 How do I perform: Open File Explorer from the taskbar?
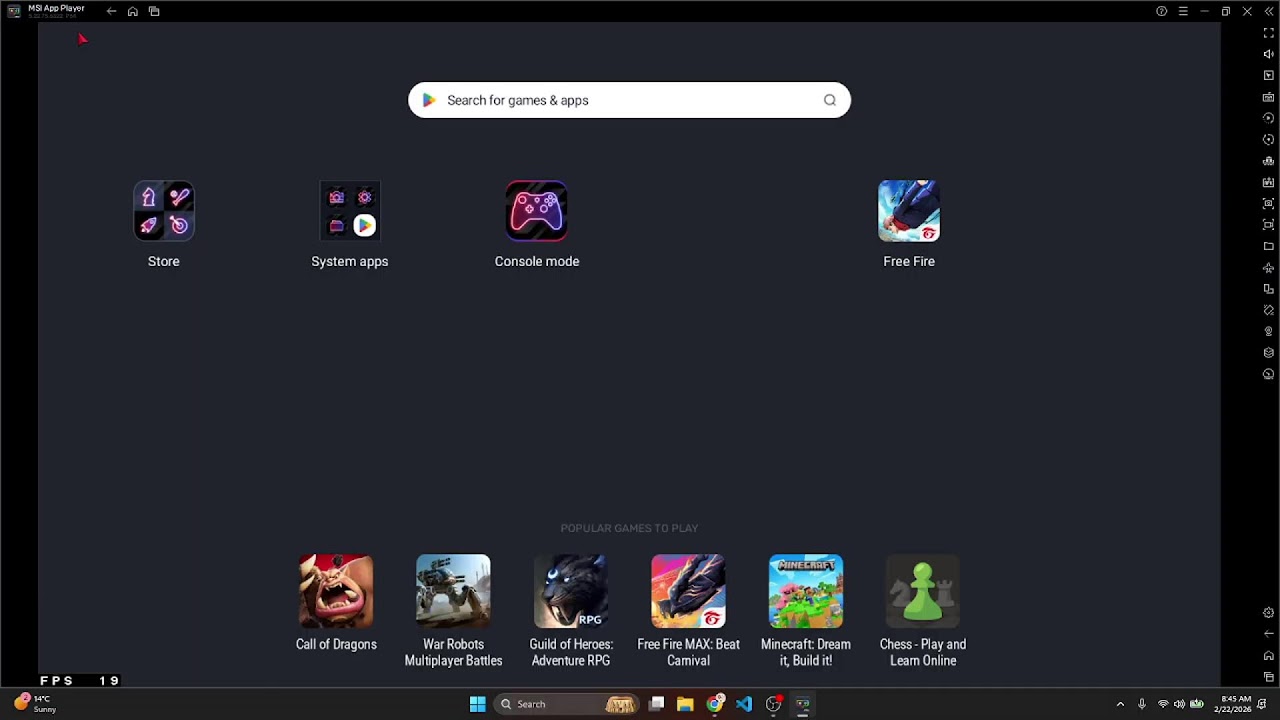click(685, 704)
